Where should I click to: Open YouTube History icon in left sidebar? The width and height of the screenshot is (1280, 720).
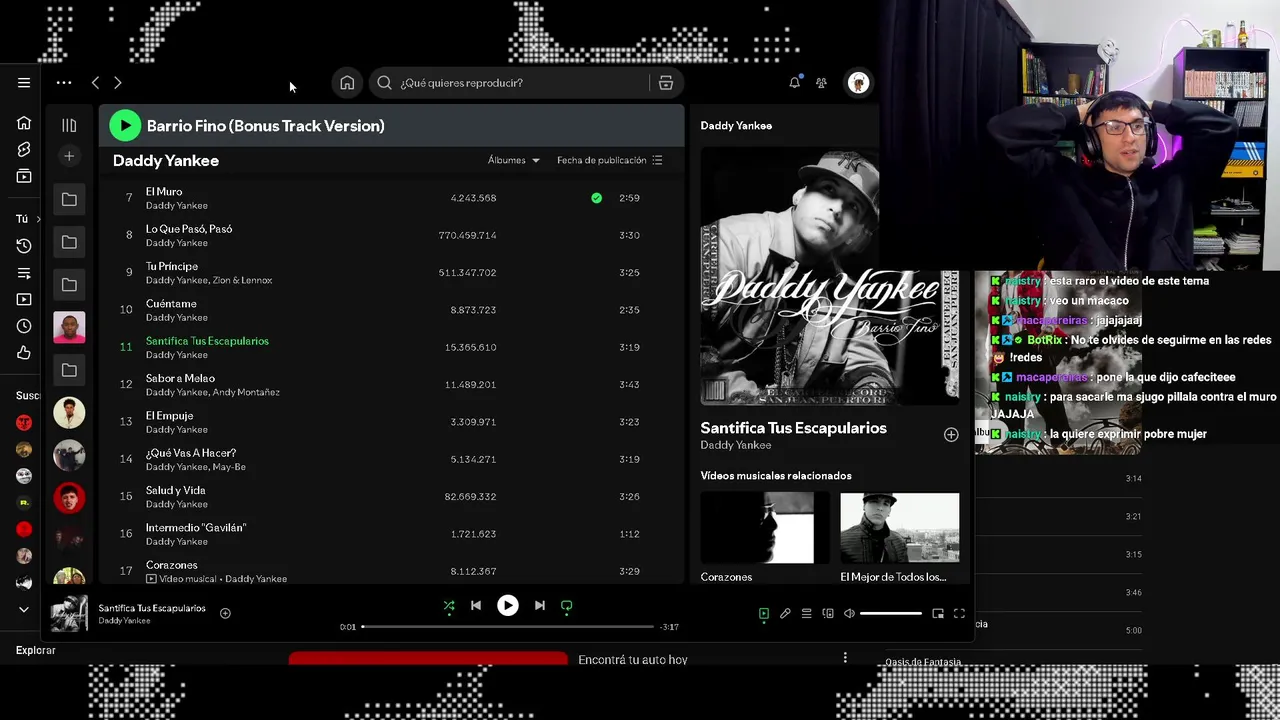click(x=24, y=246)
